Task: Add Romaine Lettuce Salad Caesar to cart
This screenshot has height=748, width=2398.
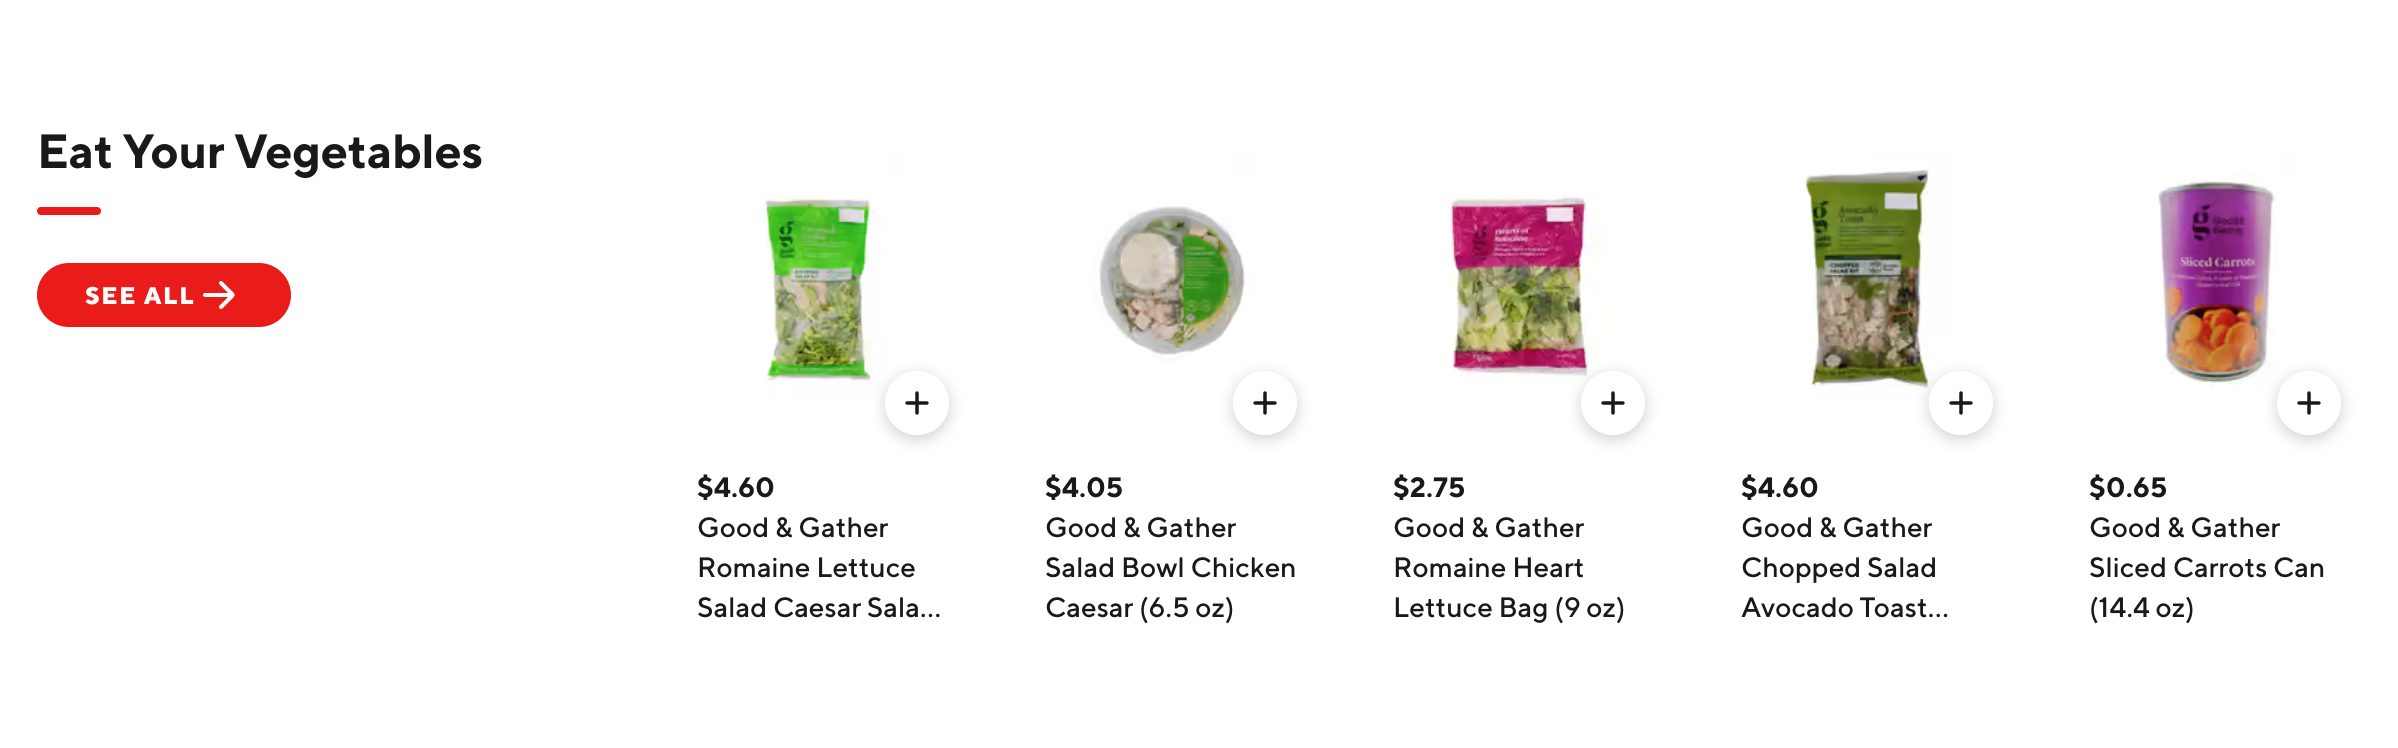Action: [917, 403]
